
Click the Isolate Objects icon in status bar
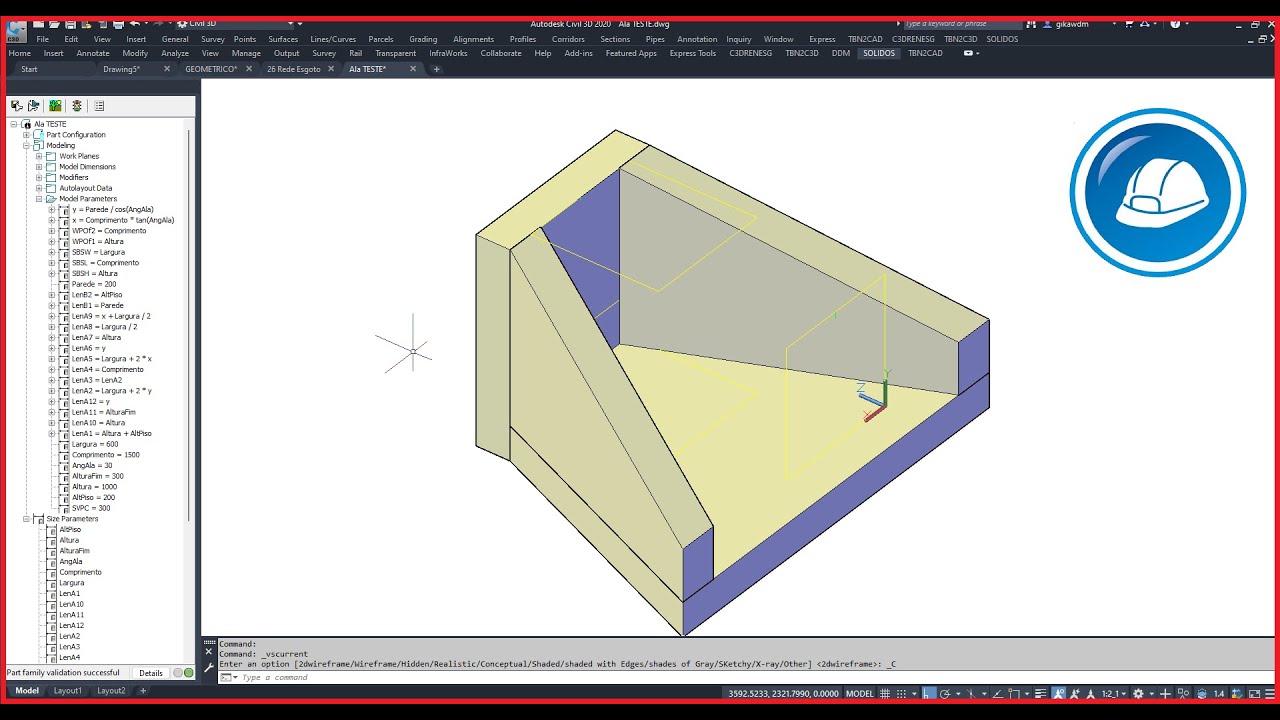[1183, 693]
